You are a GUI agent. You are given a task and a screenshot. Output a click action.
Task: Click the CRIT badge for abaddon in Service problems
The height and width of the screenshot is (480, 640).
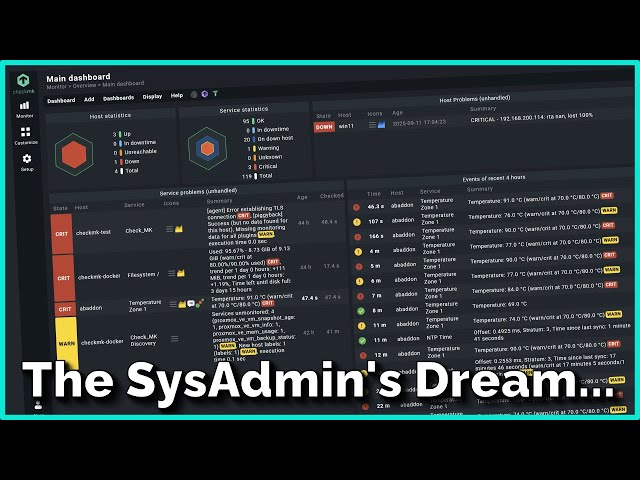65,309
